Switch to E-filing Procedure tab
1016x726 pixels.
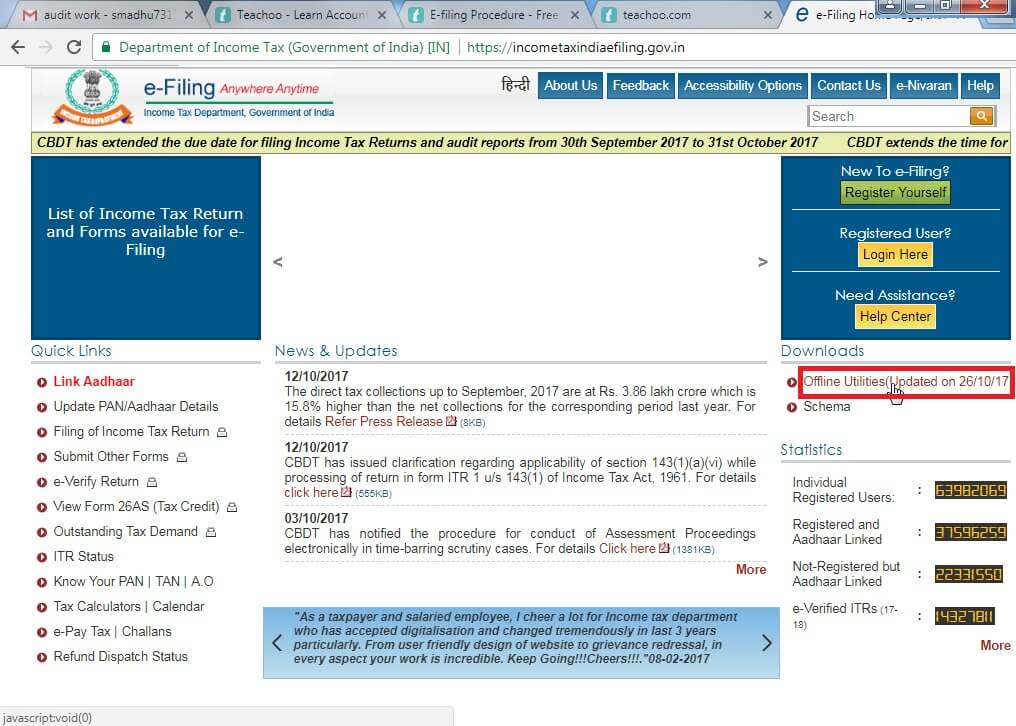coord(492,15)
